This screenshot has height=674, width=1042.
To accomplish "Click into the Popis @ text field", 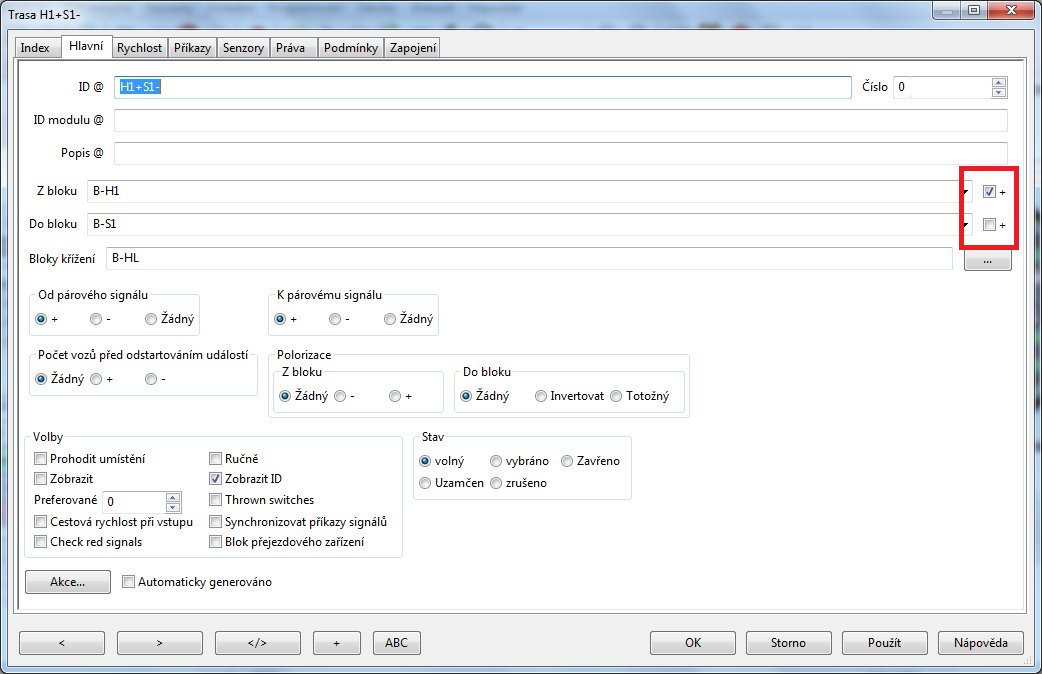I will tap(560, 154).
